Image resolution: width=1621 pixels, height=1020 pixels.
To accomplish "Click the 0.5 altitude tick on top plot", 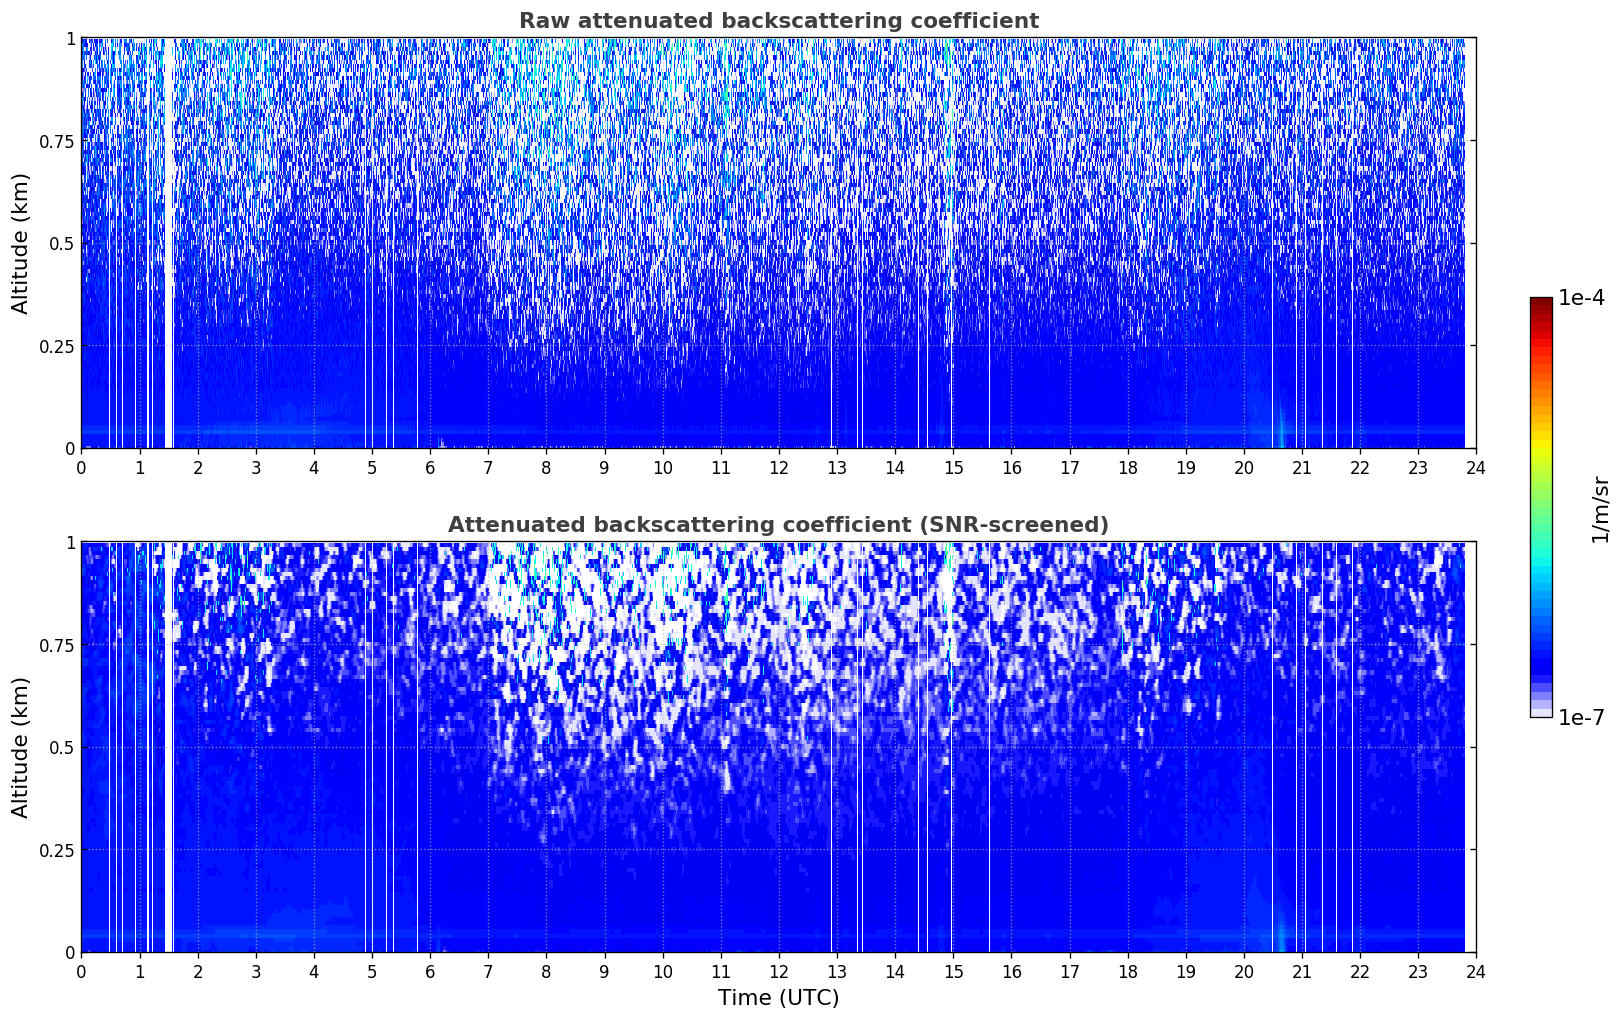I will [x=62, y=244].
